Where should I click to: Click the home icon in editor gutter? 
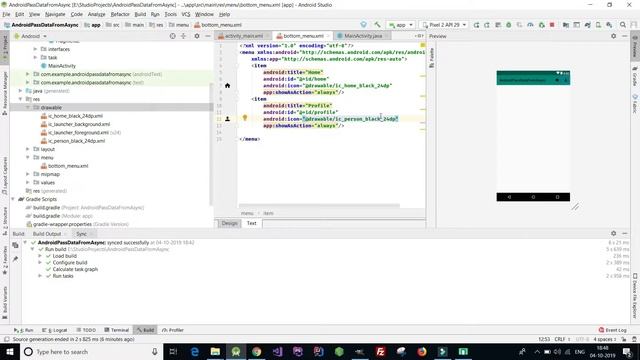point(227,85)
